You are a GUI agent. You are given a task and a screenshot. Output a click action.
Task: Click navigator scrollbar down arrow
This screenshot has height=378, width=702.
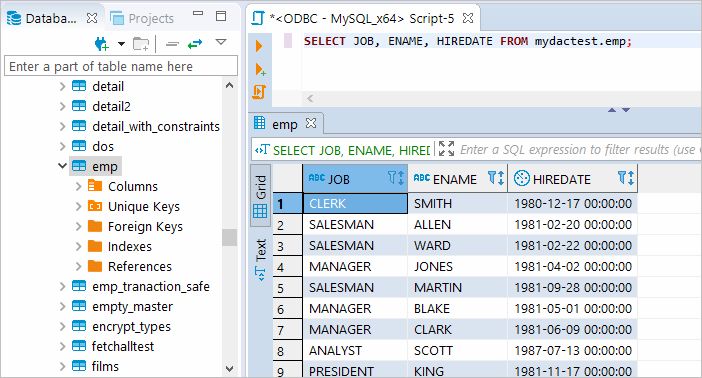click(x=230, y=369)
